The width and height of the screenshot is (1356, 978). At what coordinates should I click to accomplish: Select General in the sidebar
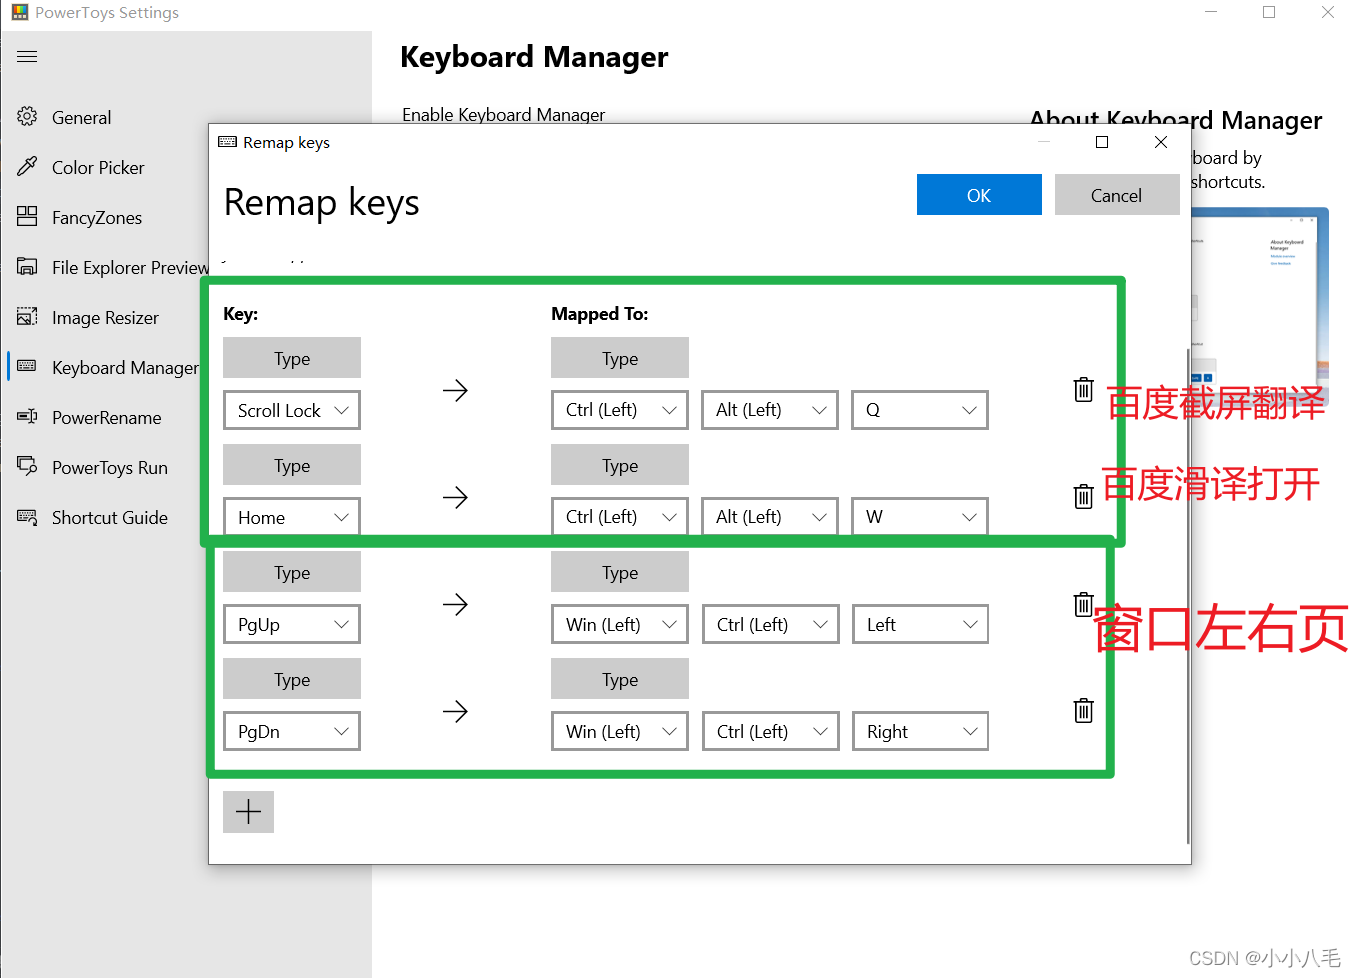click(82, 117)
